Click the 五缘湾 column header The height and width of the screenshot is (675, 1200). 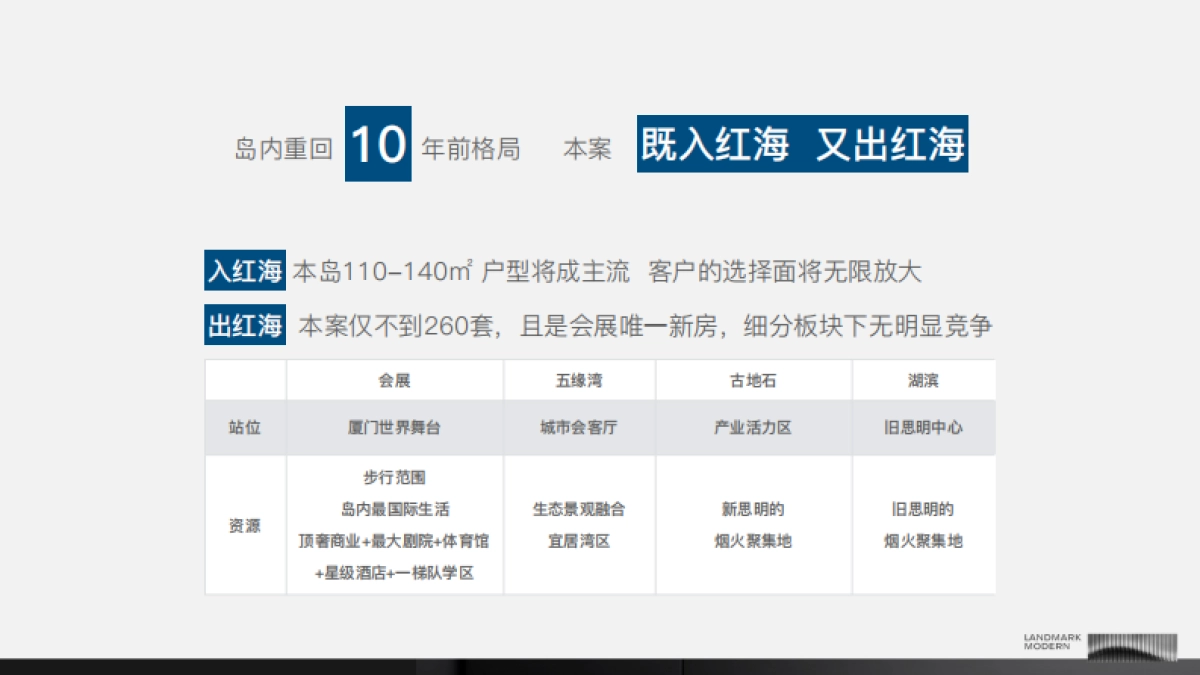579,381
